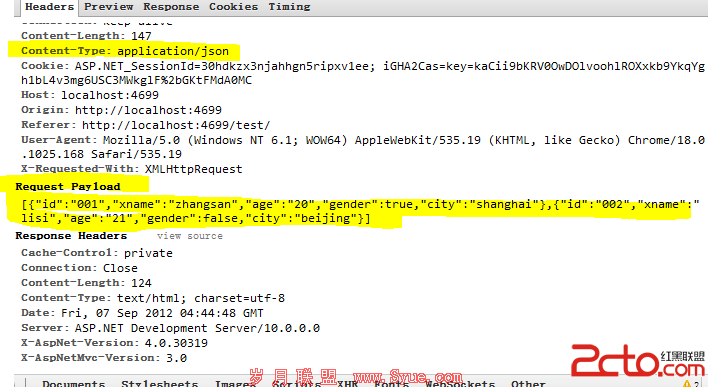708x387 pixels.
Task: Filter network by Documents
Action: tap(74, 383)
